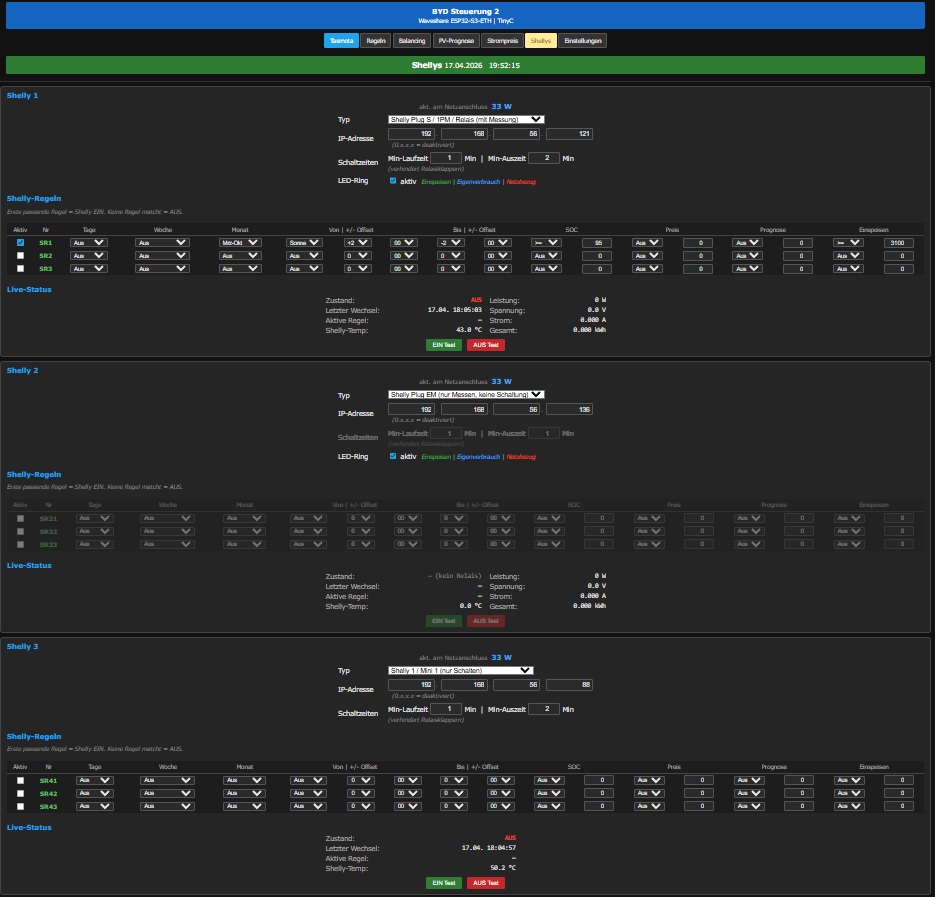
Task: Click Shelly 1 Min-Laufzeit input field
Action: point(447,158)
